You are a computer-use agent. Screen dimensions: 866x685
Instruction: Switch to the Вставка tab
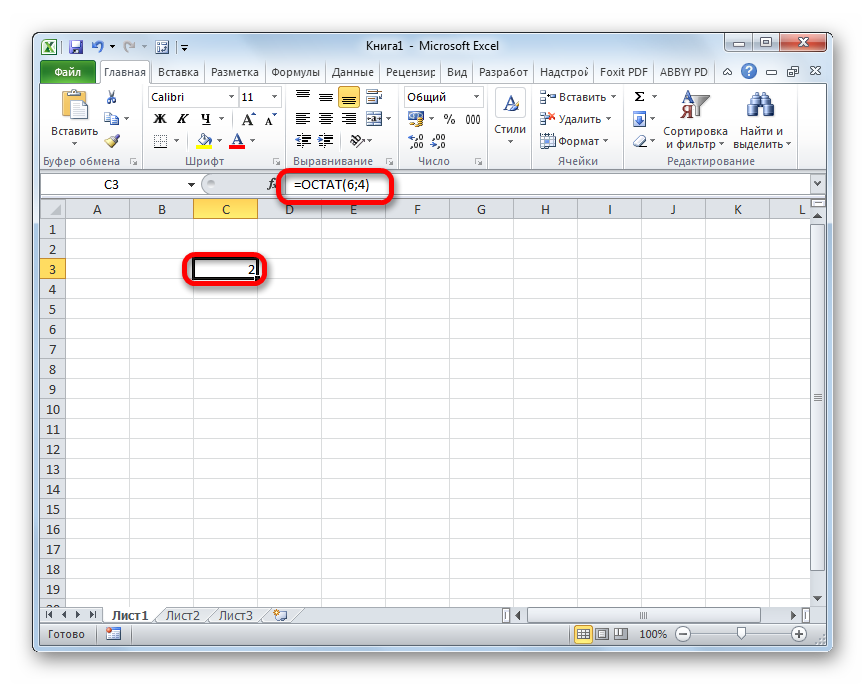point(178,72)
